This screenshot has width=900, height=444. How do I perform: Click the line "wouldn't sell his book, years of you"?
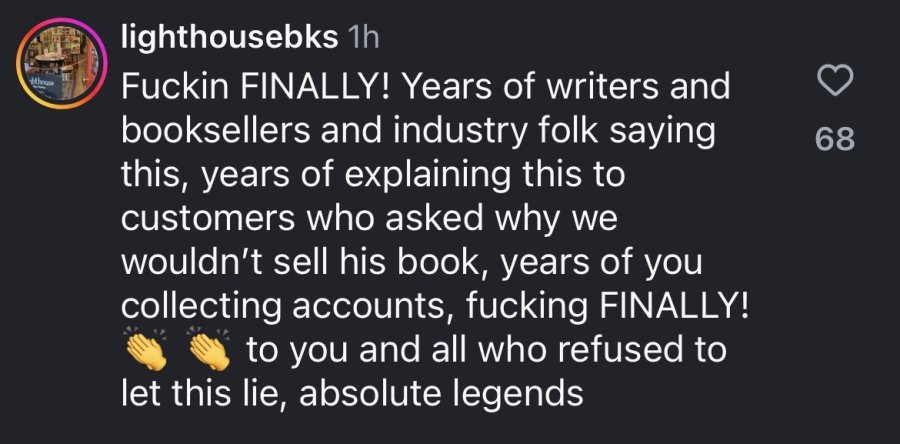tap(412, 264)
